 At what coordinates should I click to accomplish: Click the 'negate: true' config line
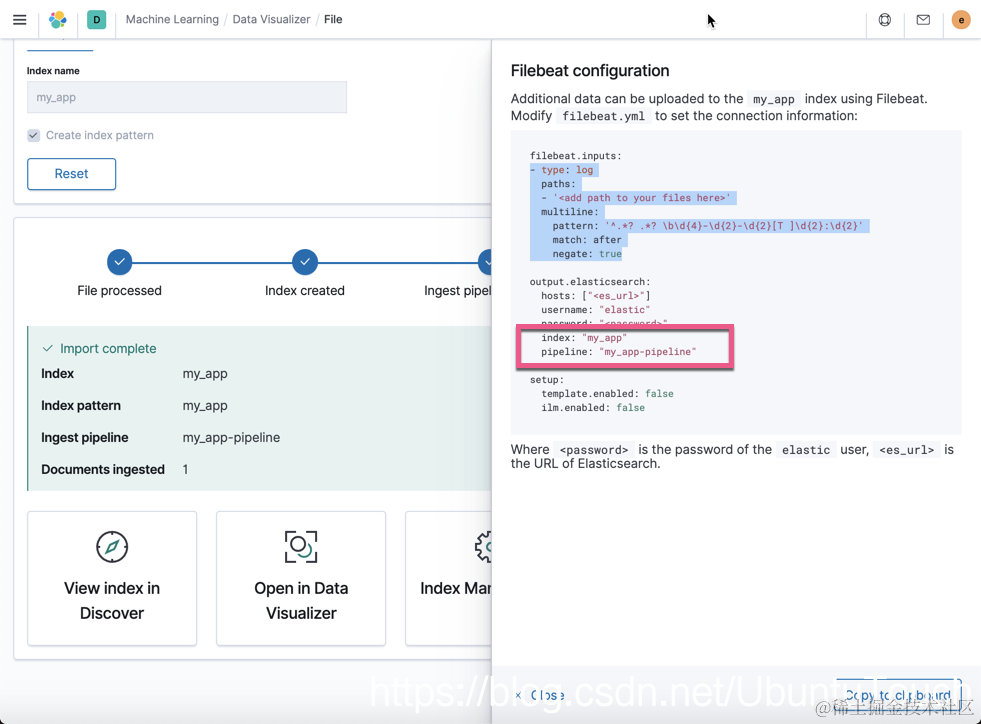point(587,254)
